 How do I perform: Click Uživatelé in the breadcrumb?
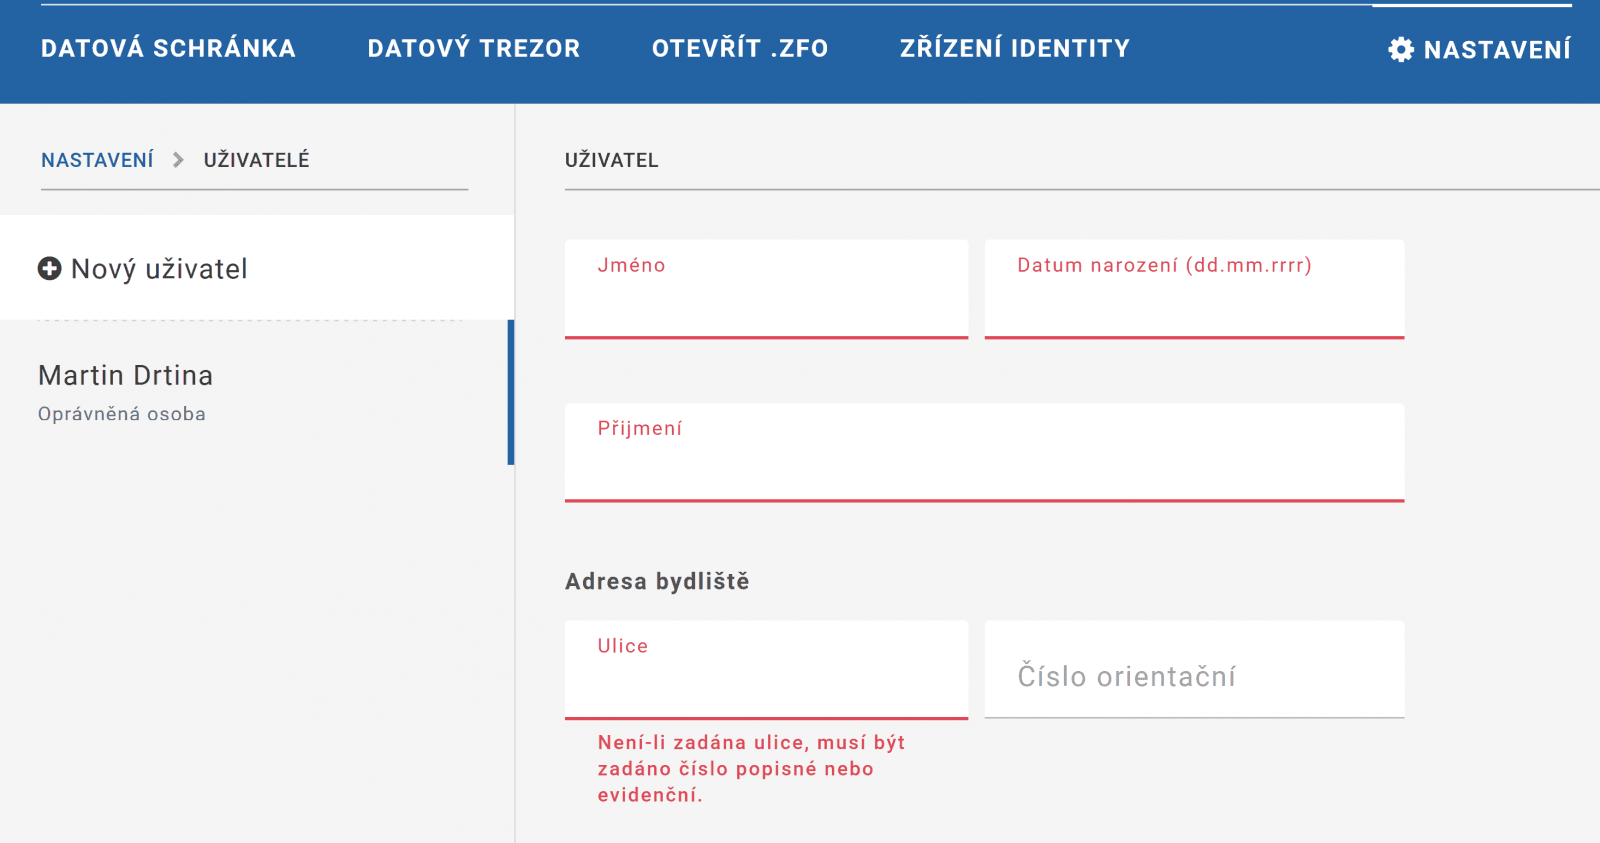256,160
